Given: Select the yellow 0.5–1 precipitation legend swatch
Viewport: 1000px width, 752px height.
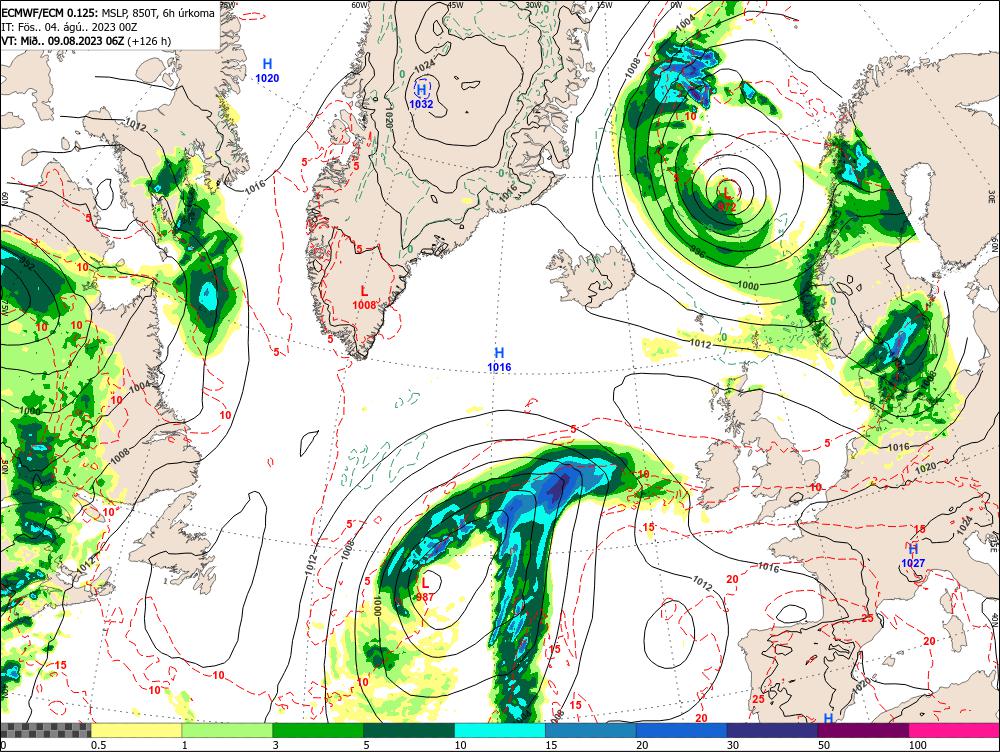Looking at the screenshot, I should click(136, 730).
